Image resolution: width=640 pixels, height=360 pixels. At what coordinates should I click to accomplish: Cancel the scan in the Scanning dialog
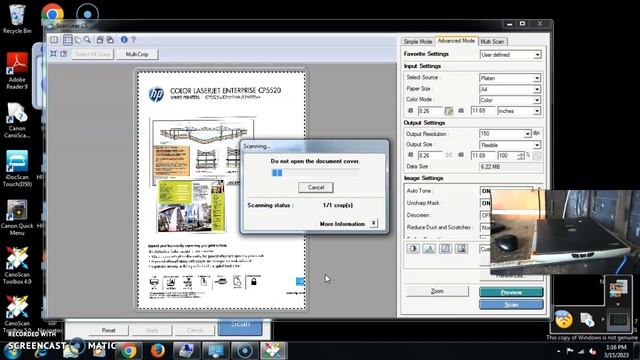click(316, 187)
